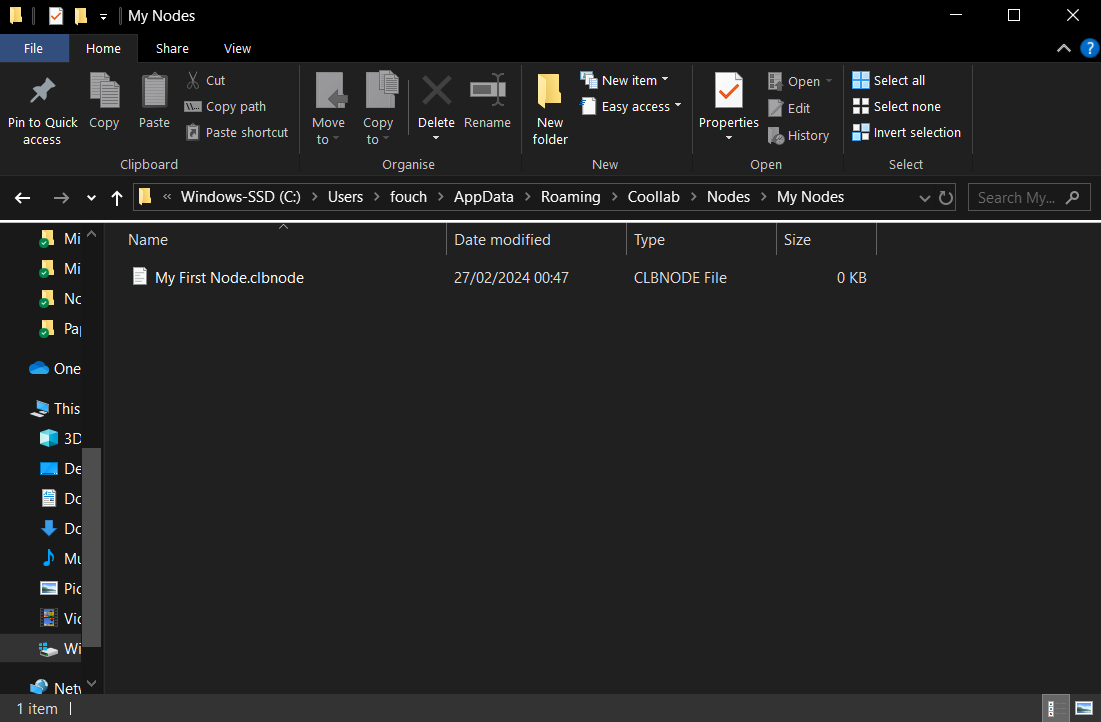1101x722 pixels.
Task: Collapse the ribbon with the chevron
Action: coord(1064,48)
